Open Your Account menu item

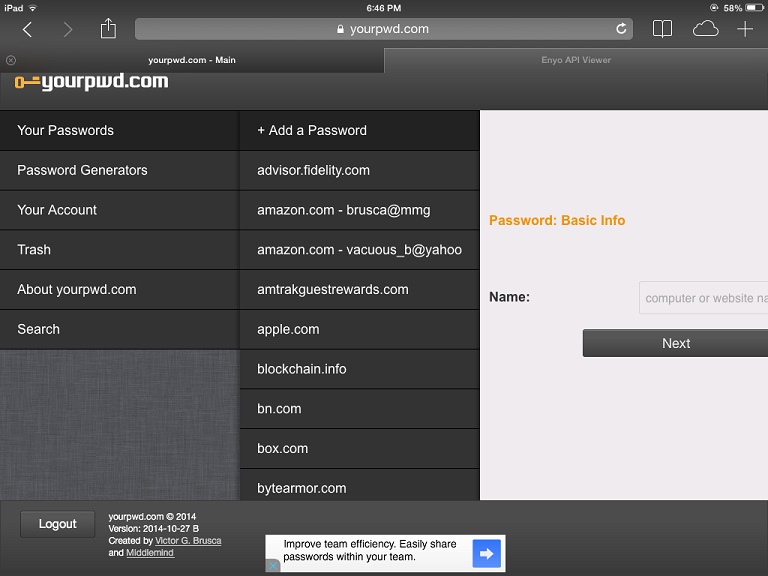(120, 210)
